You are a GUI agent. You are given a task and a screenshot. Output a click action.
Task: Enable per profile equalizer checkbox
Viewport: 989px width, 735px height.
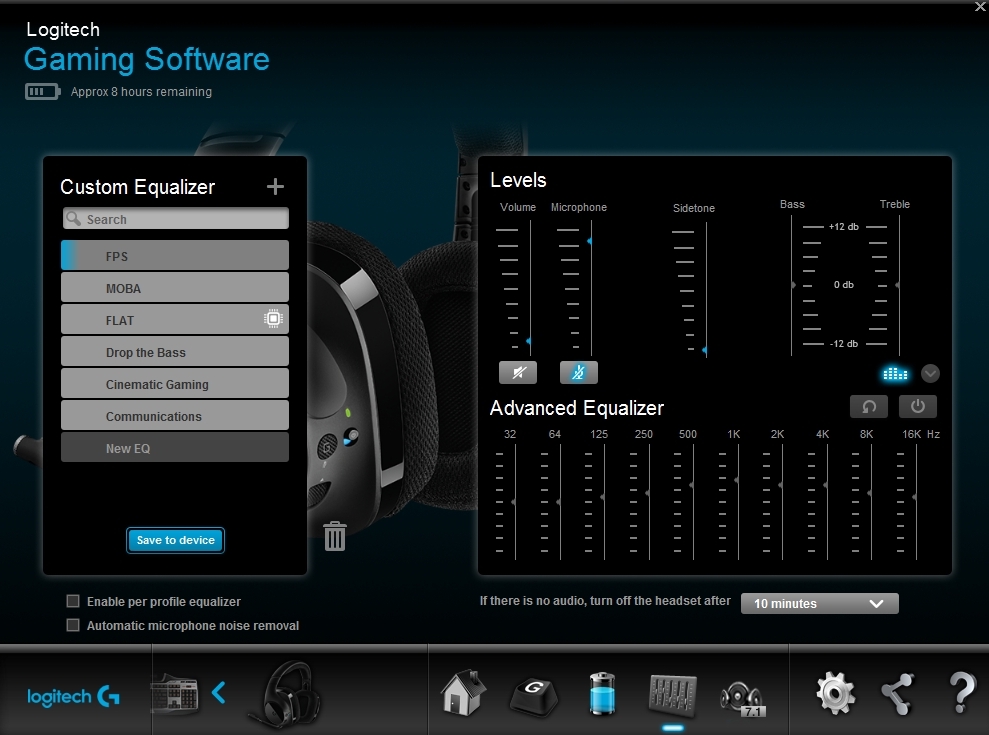point(73,601)
